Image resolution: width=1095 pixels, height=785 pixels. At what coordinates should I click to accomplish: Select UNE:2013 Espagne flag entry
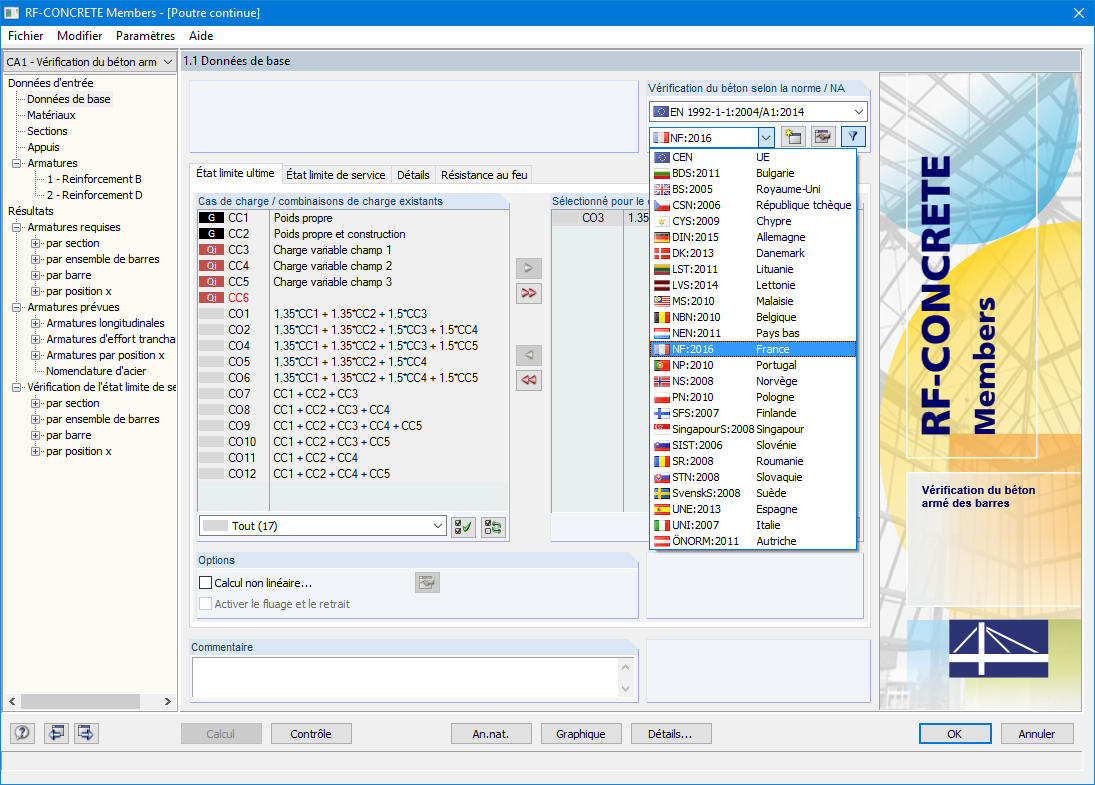[753, 509]
